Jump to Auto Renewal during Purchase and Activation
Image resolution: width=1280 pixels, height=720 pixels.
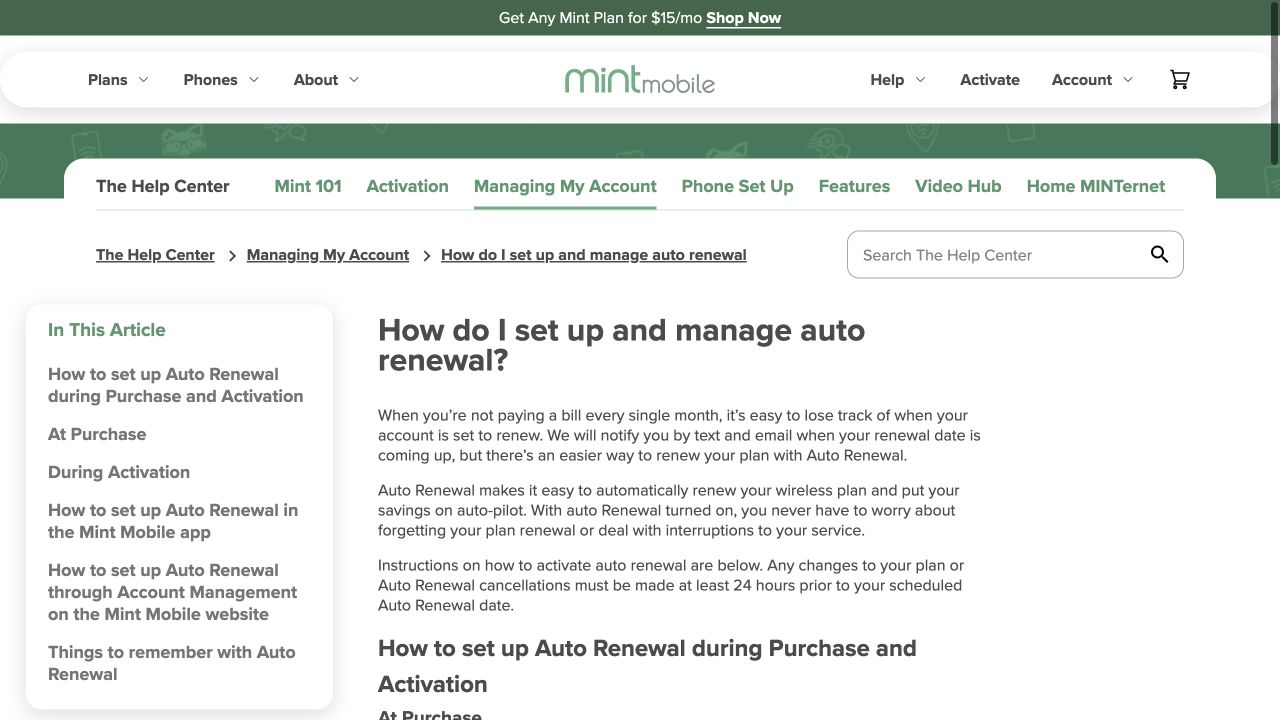coord(176,385)
